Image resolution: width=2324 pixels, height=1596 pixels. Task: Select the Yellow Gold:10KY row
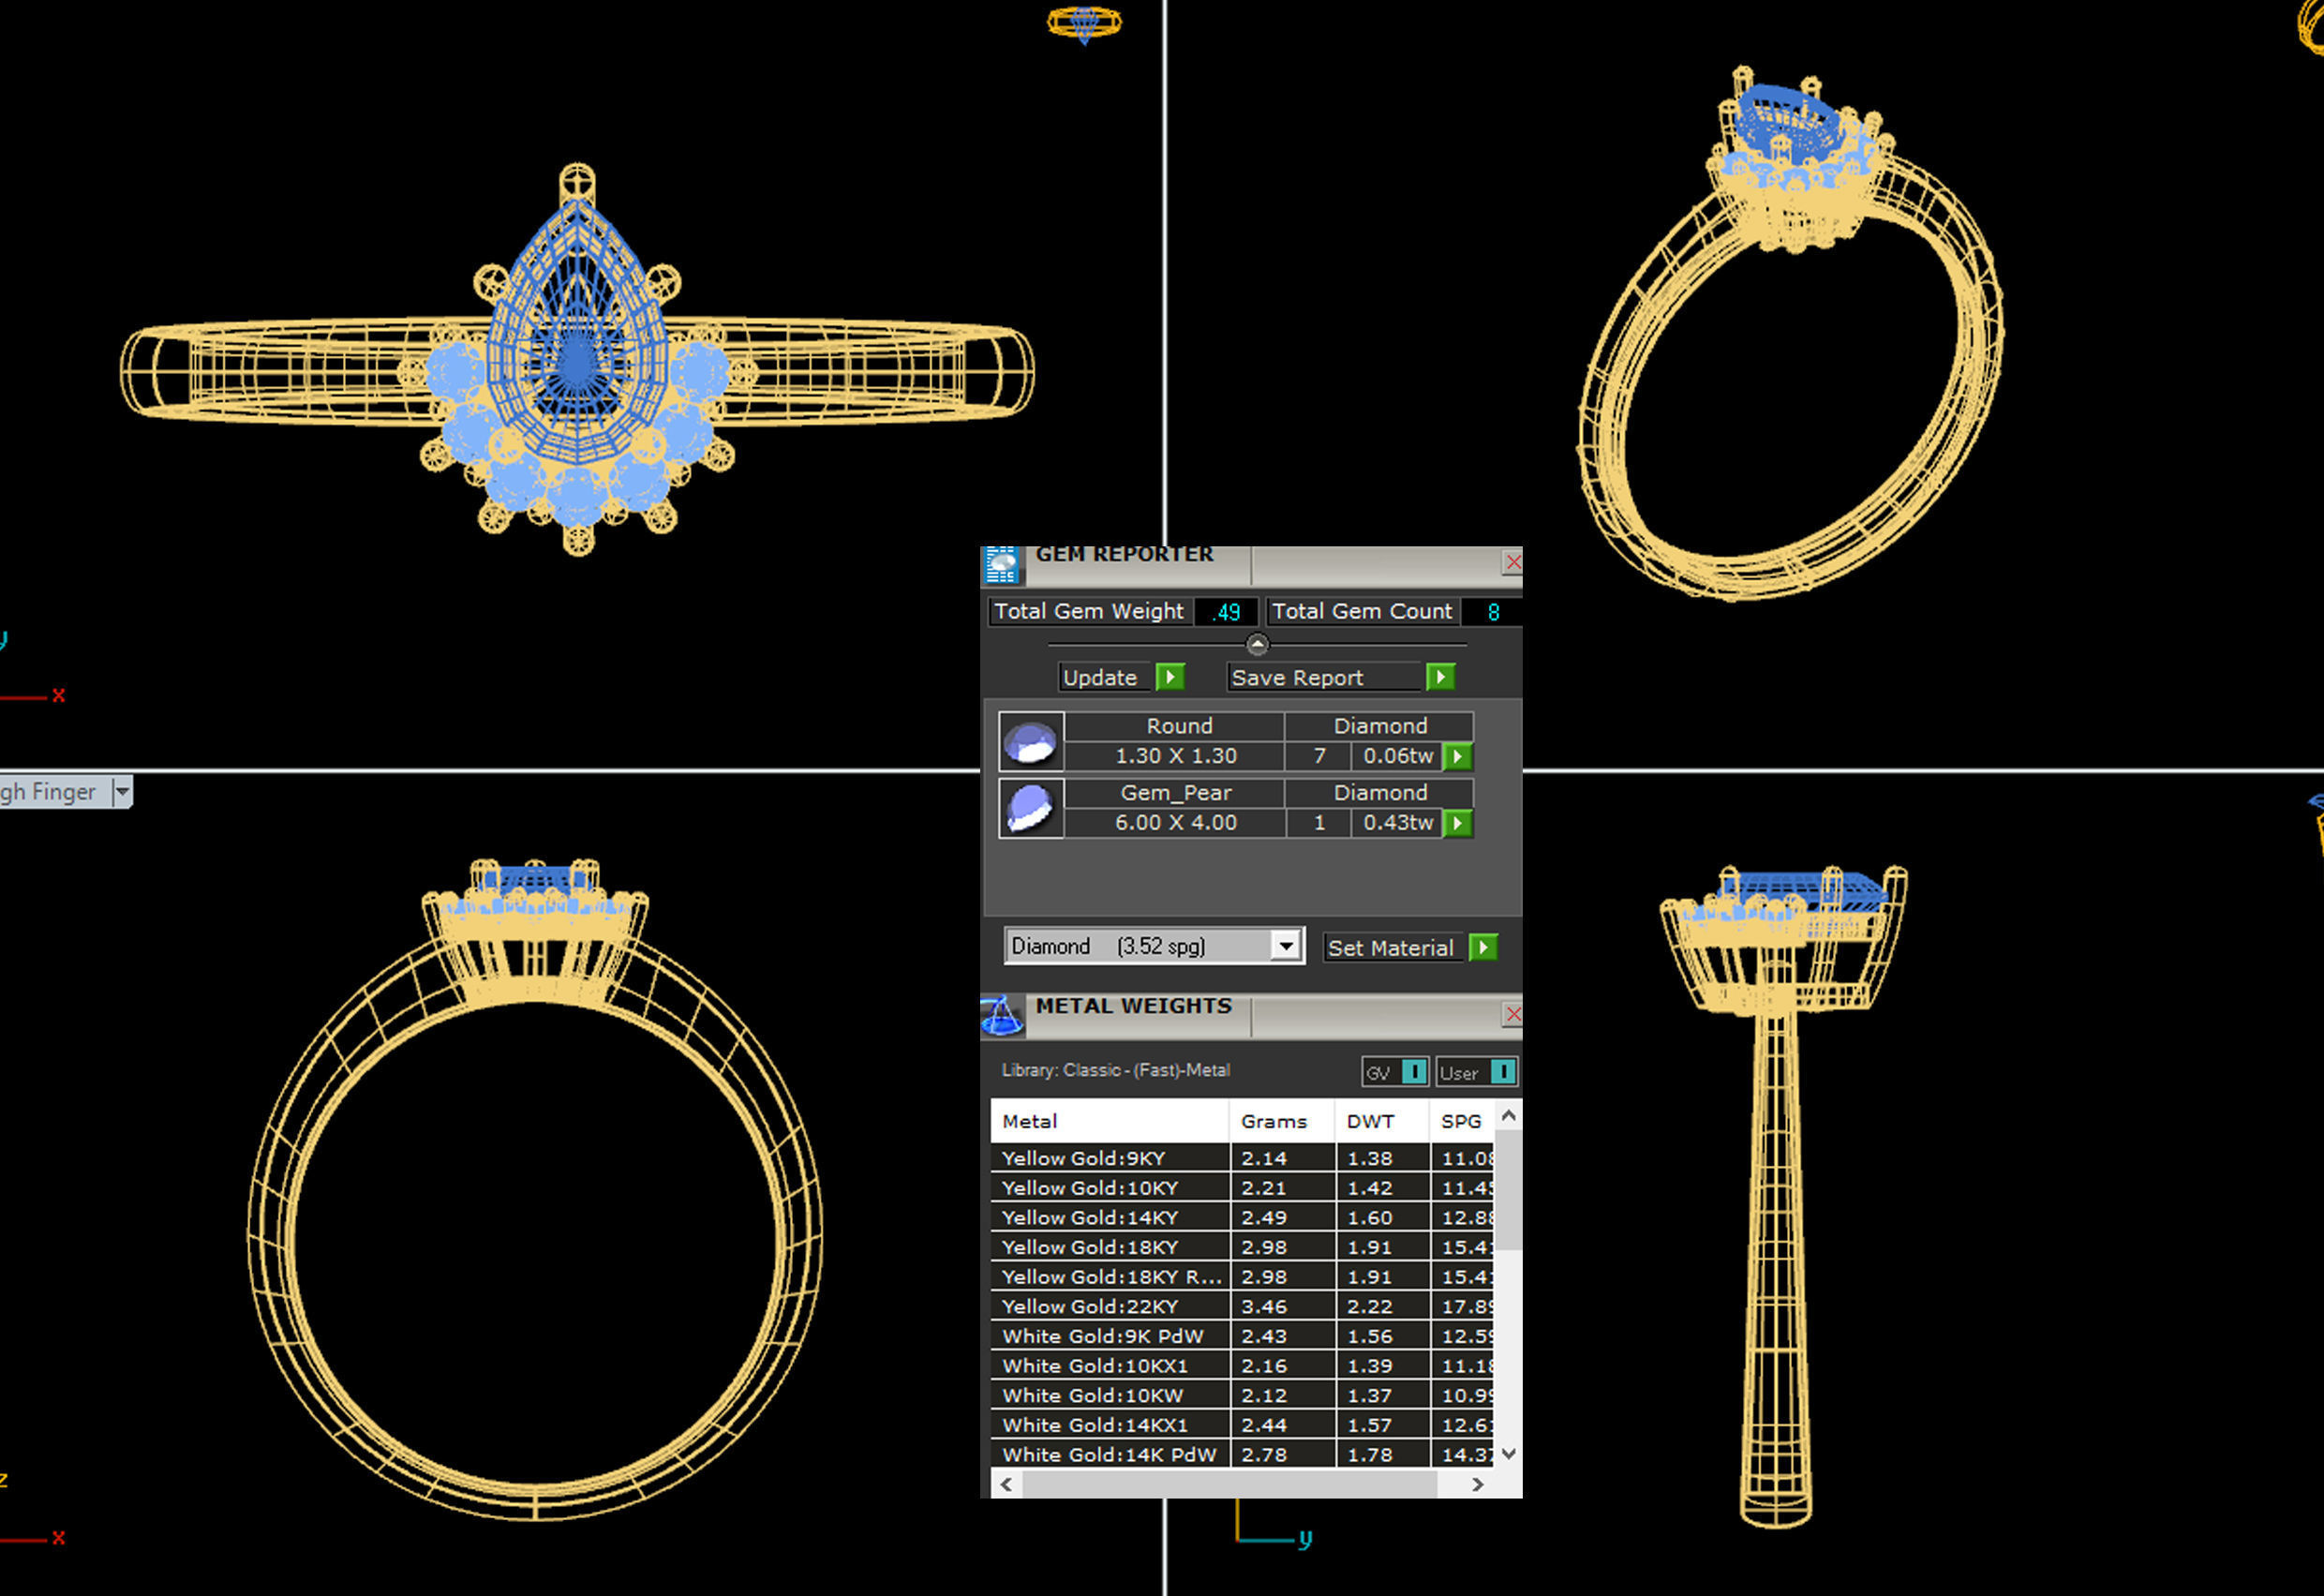coord(1242,1188)
